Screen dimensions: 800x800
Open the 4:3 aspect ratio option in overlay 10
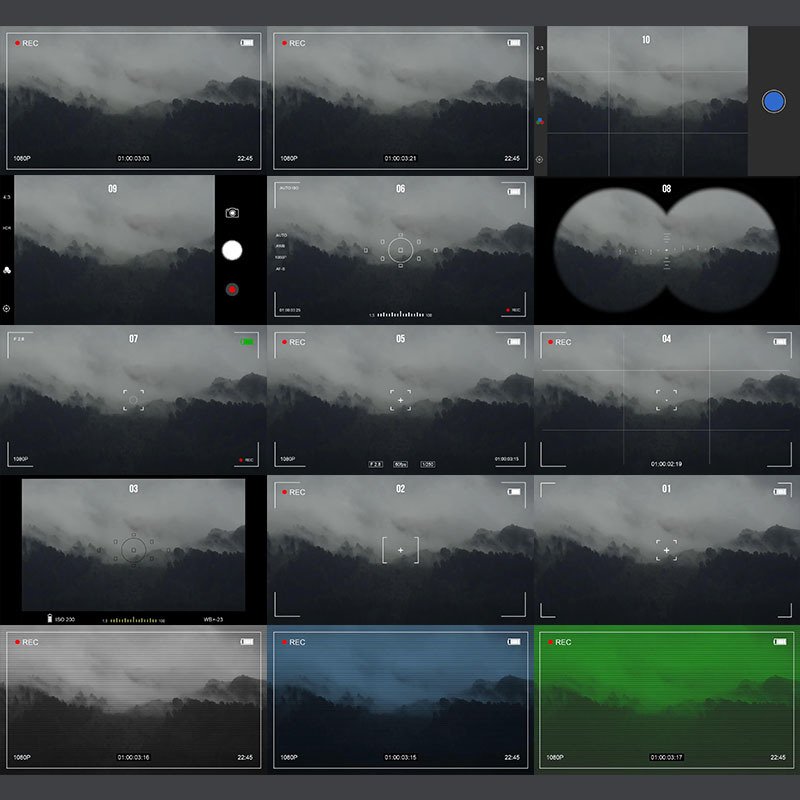click(x=540, y=48)
